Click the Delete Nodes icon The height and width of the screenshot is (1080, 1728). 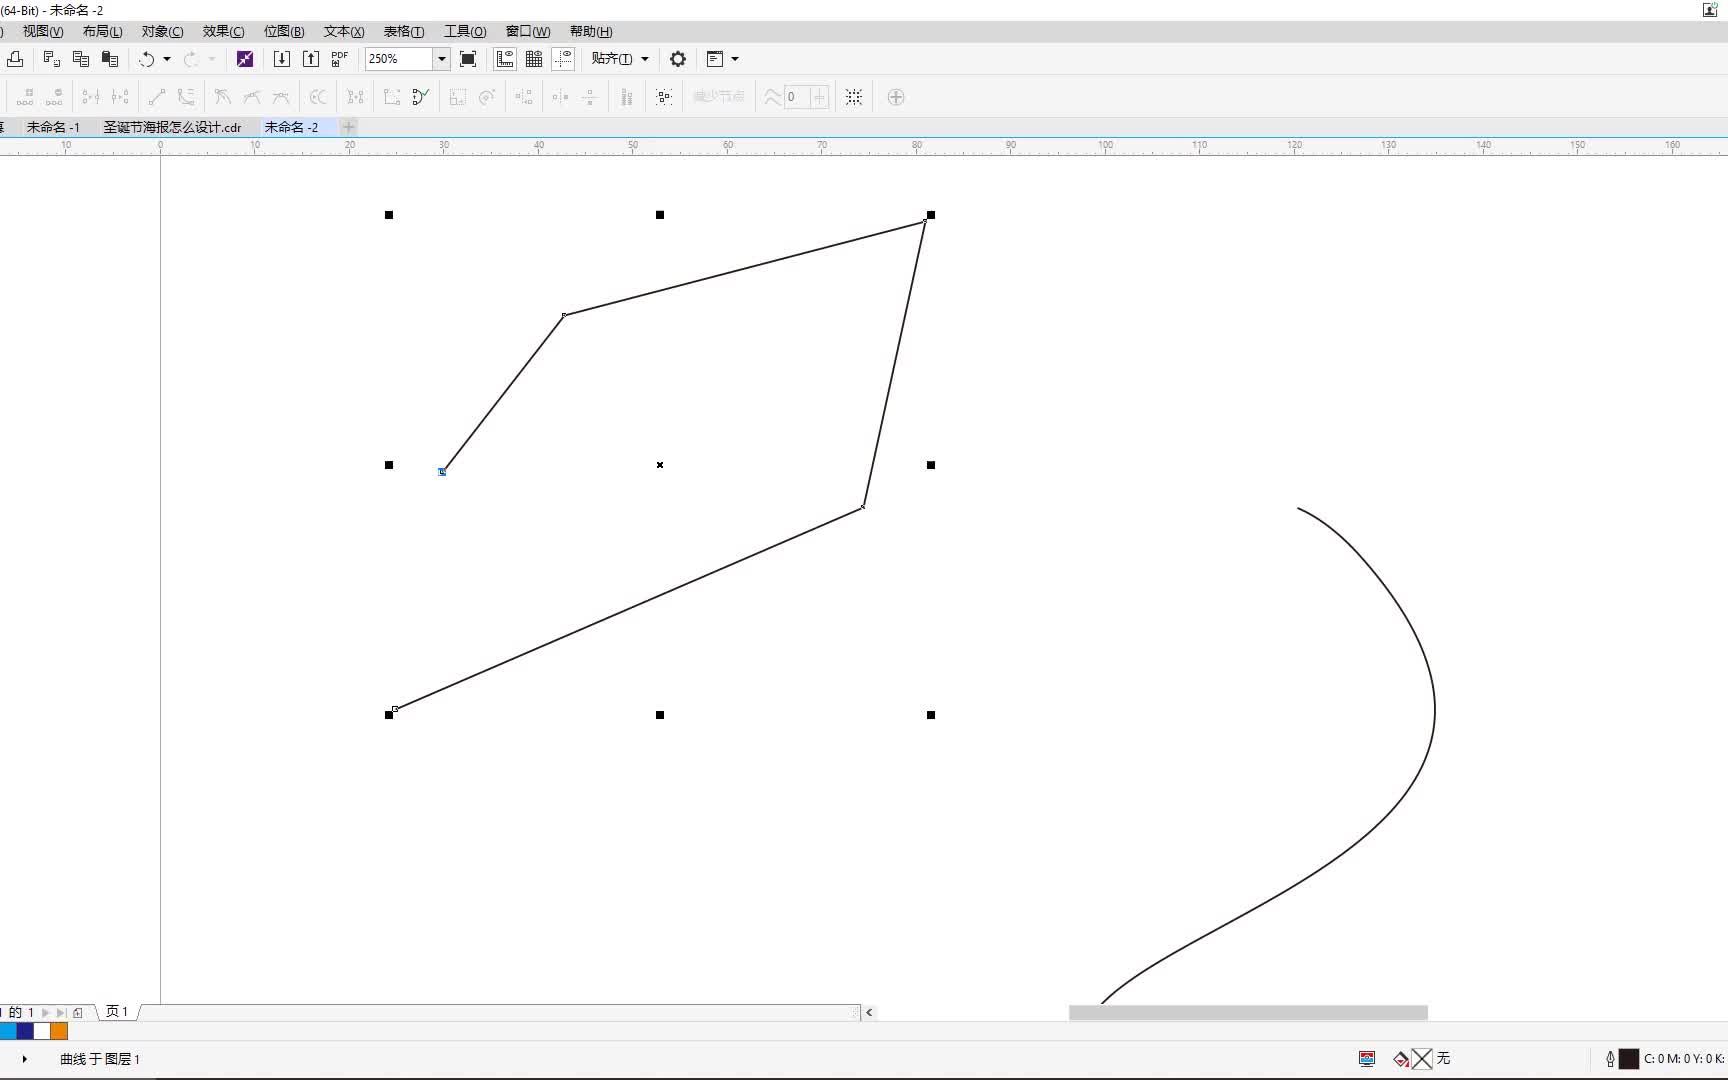[54, 97]
